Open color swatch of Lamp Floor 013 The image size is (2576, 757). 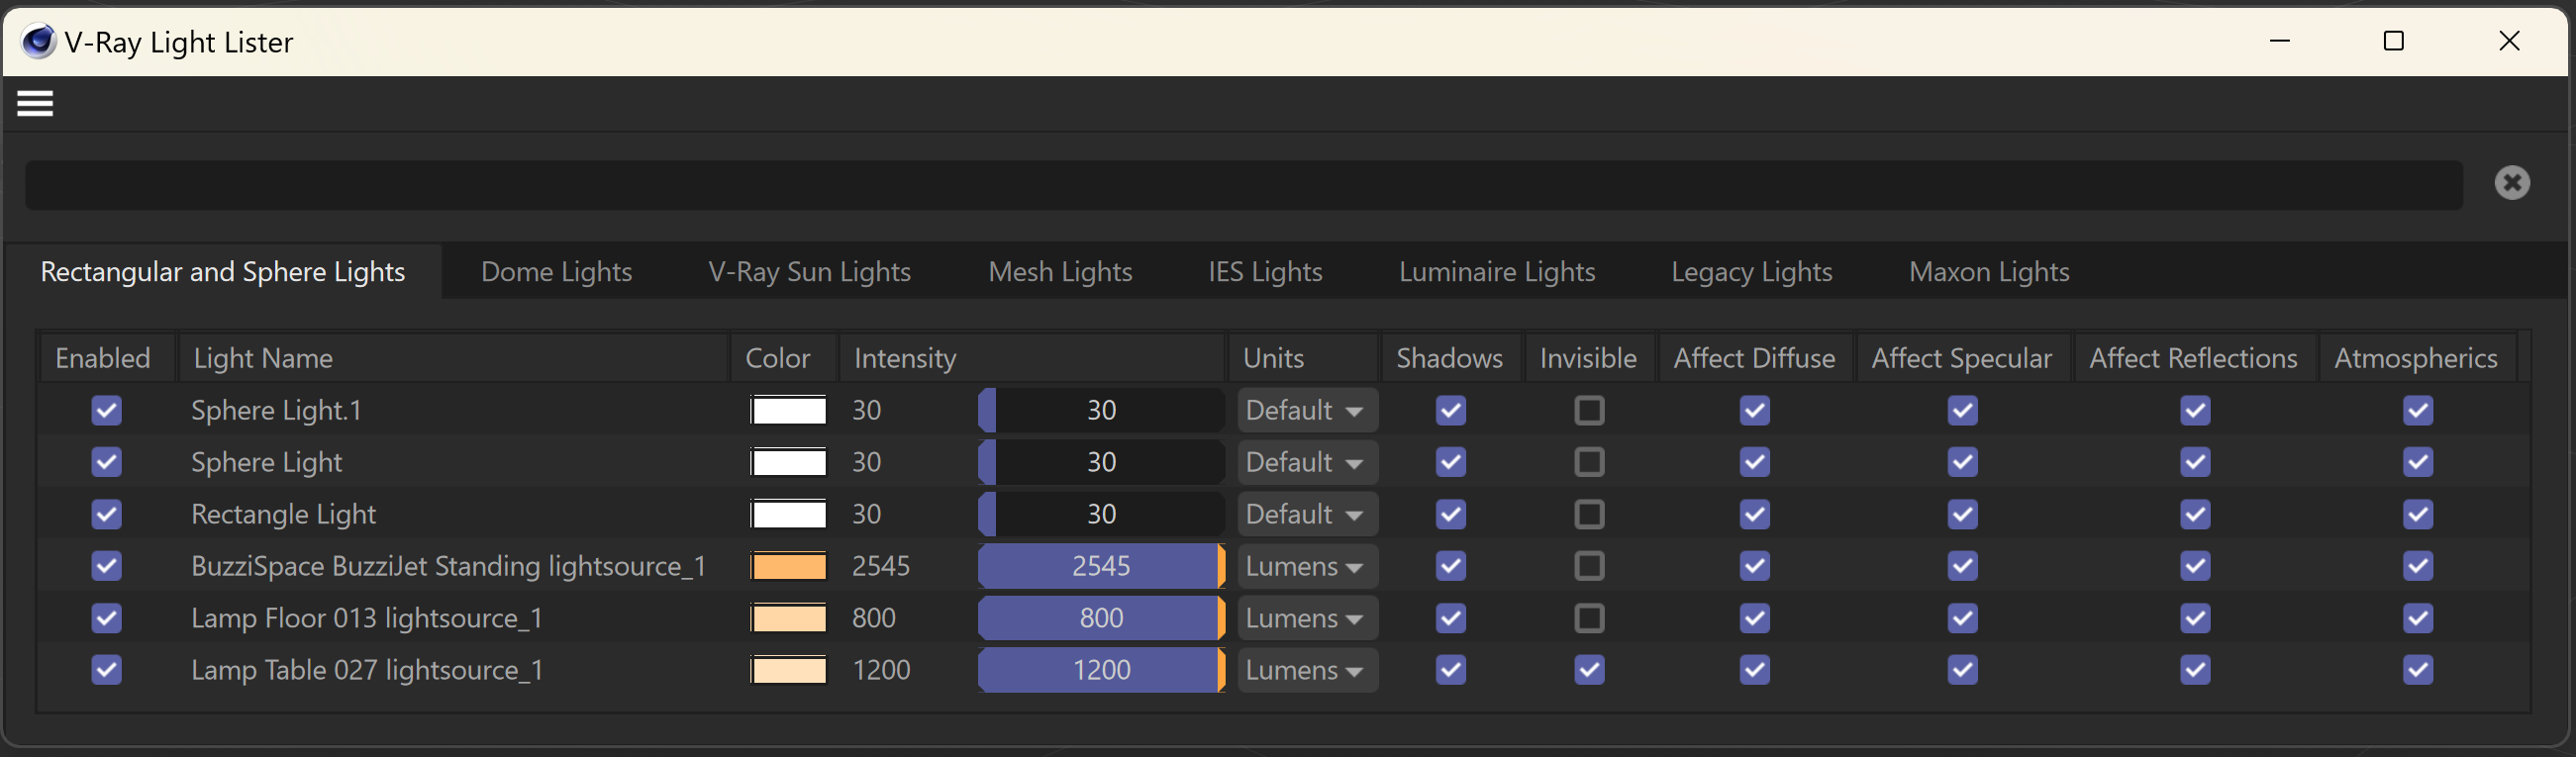[789, 618]
